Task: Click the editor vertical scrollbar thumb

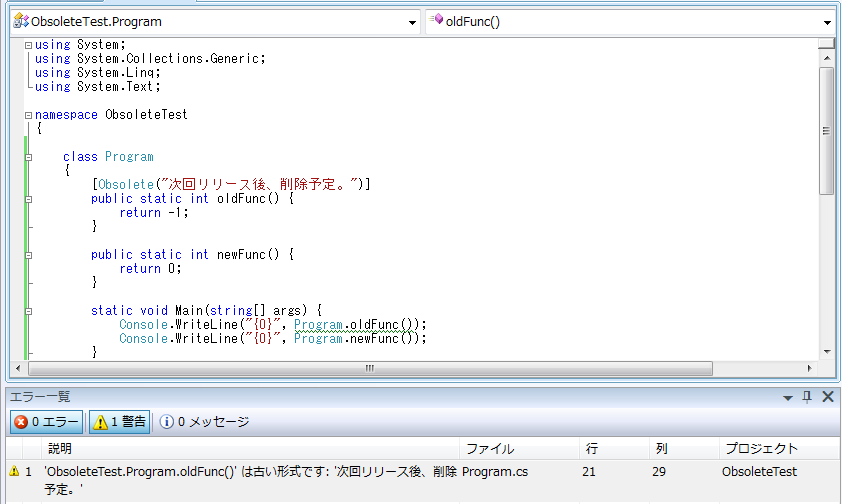Action: click(826, 131)
